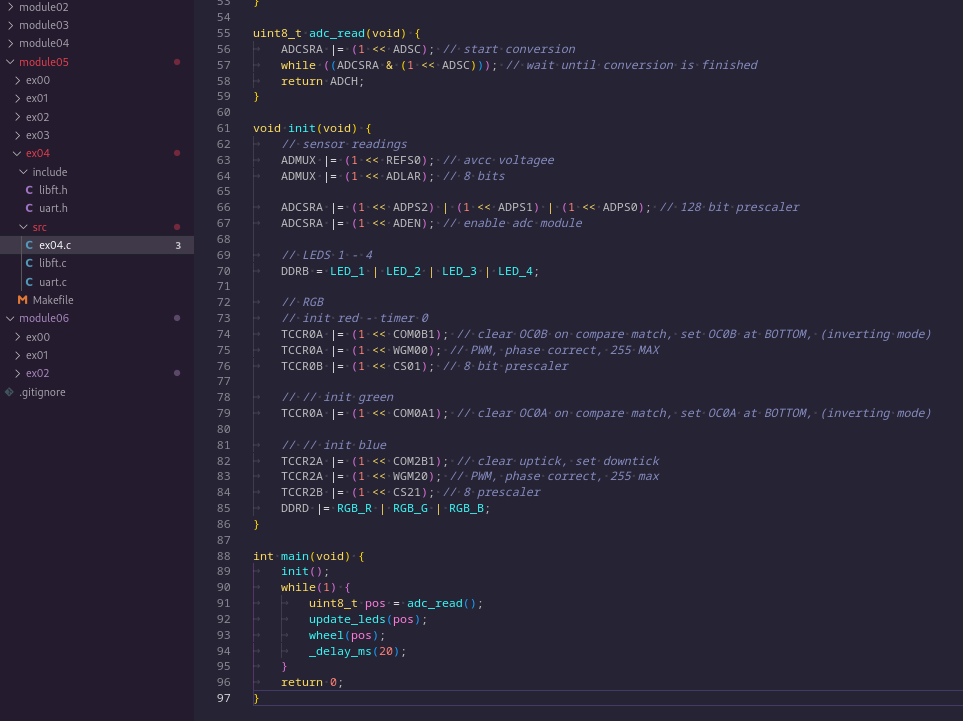This screenshot has width=963, height=721.
Task: Open libft.c in the src folder
Action: point(53,263)
